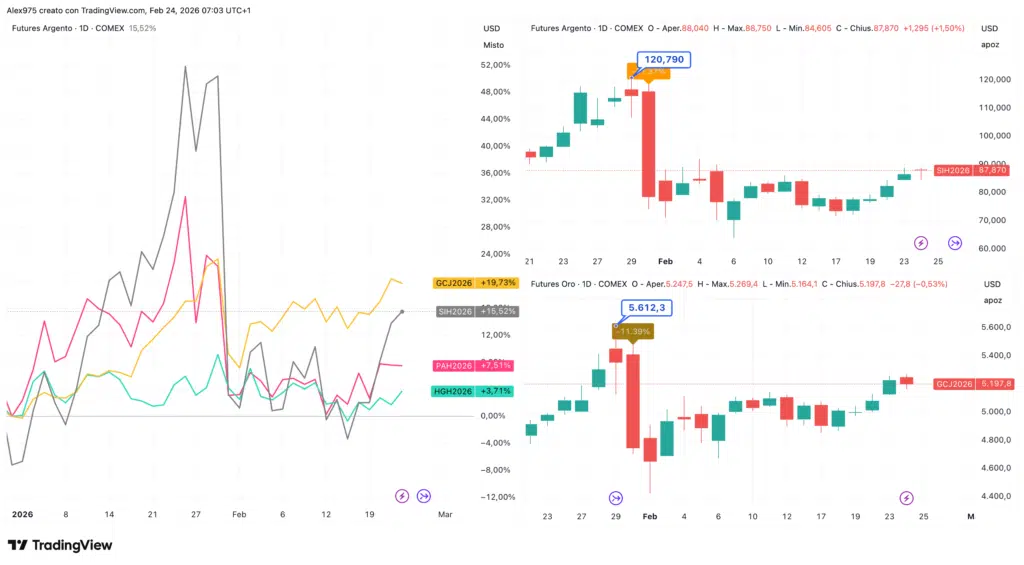1024x565 pixels.
Task: Open the USD currency selector on the gold chart
Action: tap(990, 284)
